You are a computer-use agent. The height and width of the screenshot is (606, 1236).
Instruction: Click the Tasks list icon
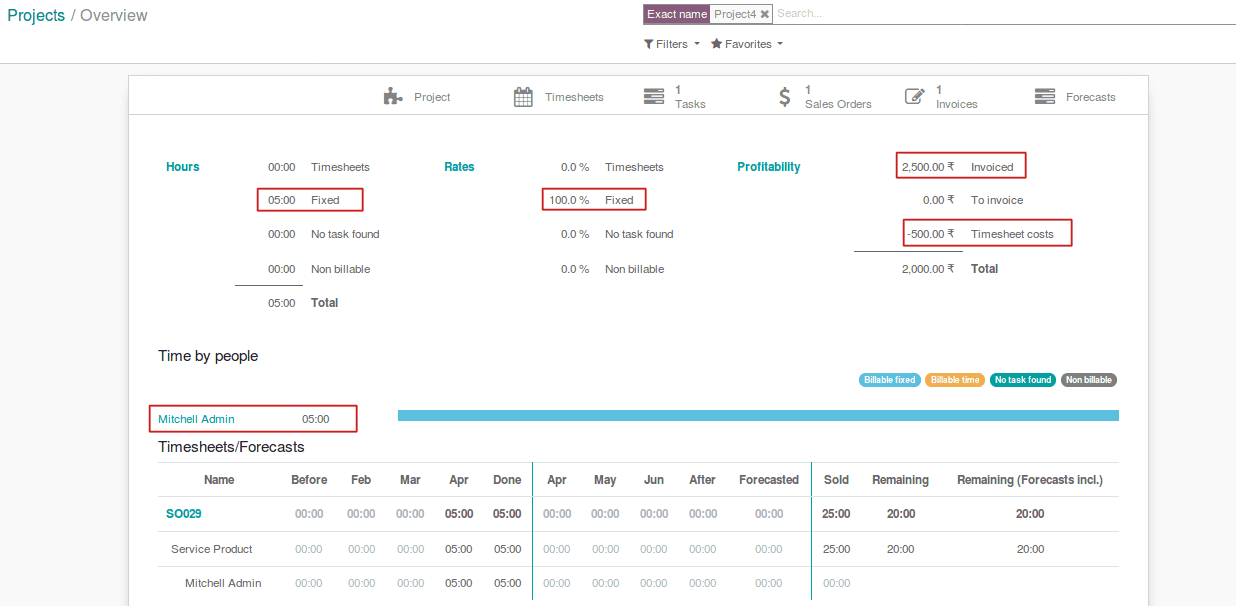point(654,97)
